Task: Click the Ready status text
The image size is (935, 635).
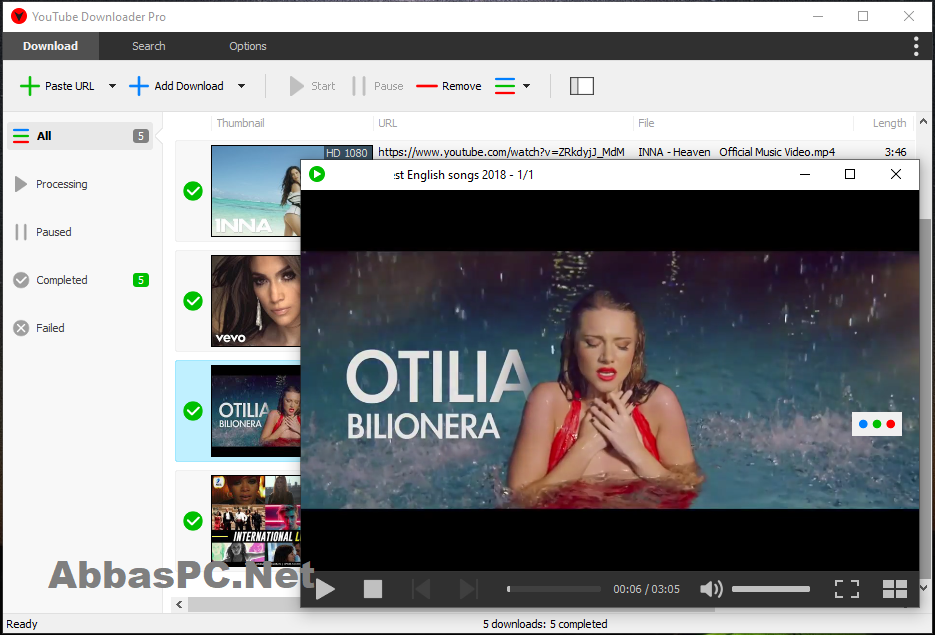Action: (x=22, y=624)
